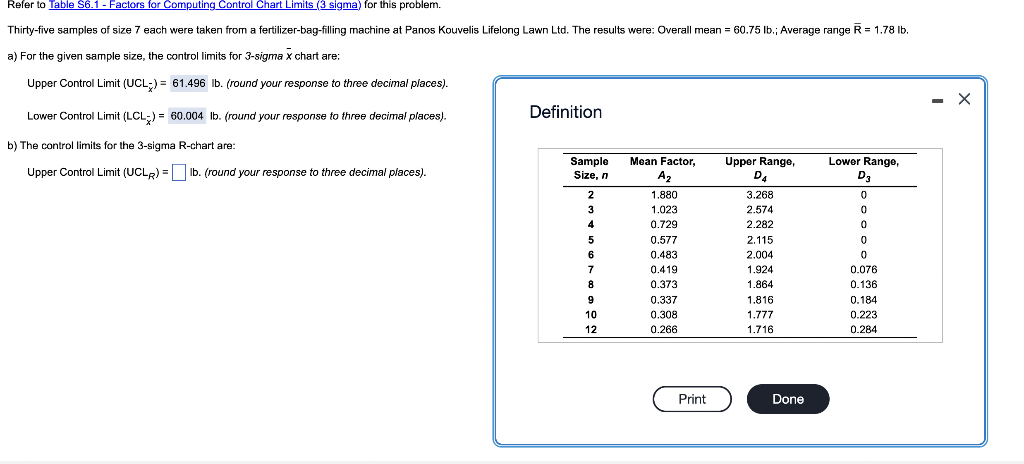This screenshot has width=1024, height=464.
Task: Click the A2 value 1.023
Action: (664, 210)
